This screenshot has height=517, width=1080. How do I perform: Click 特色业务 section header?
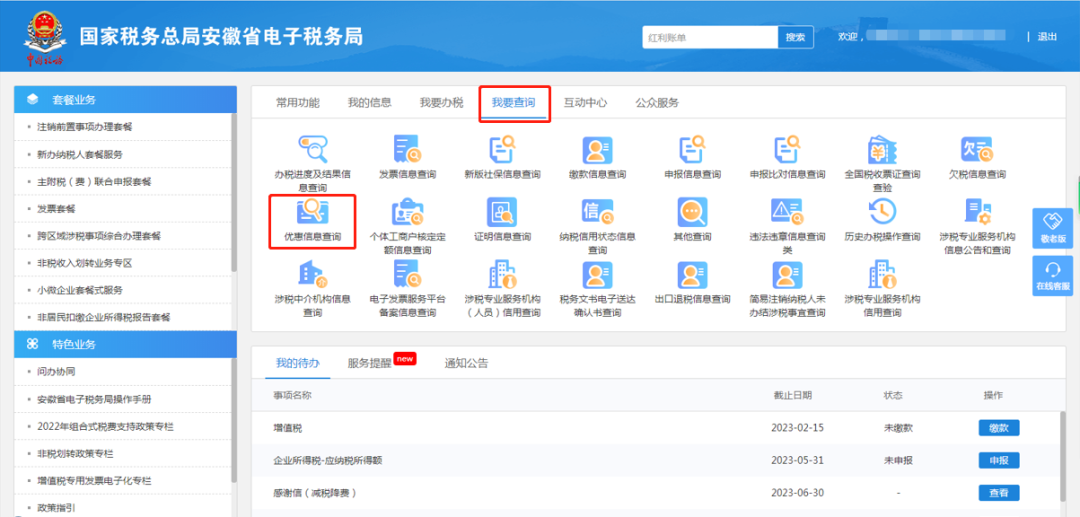pyautogui.click(x=125, y=344)
